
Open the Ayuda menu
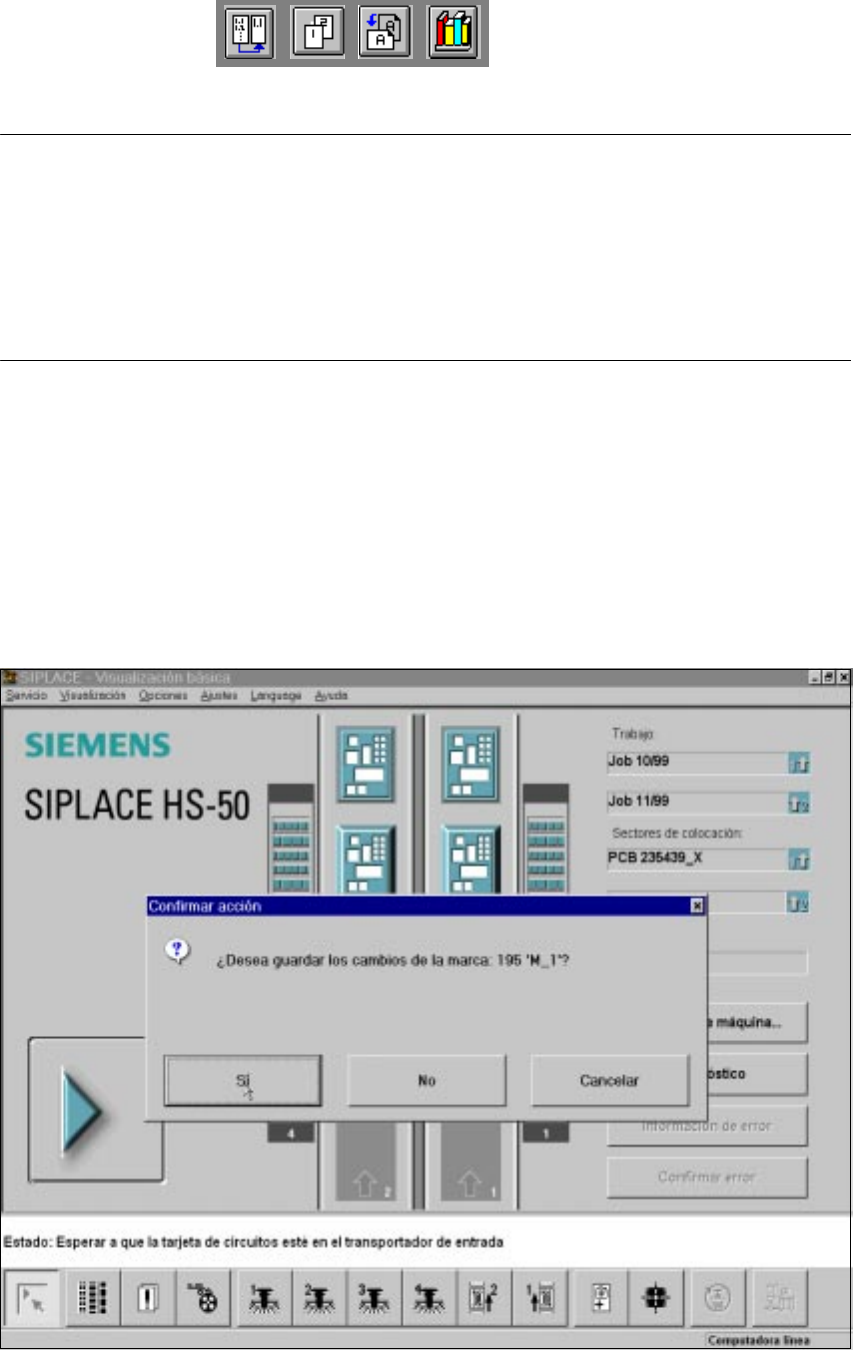[x=331, y=695]
